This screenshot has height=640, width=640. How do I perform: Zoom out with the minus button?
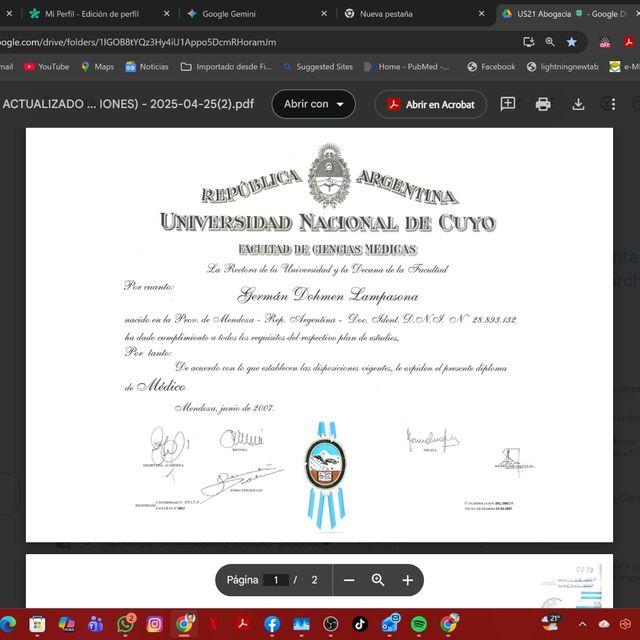[349, 580]
